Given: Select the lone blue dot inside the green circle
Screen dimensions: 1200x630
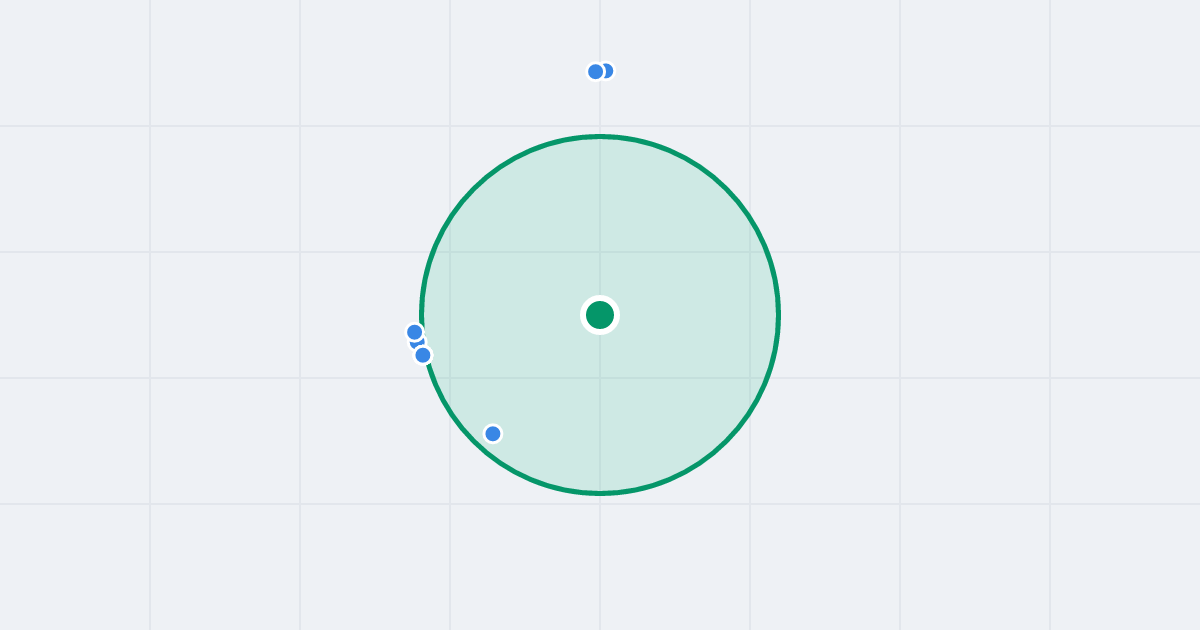Looking at the screenshot, I should pyautogui.click(x=493, y=433).
